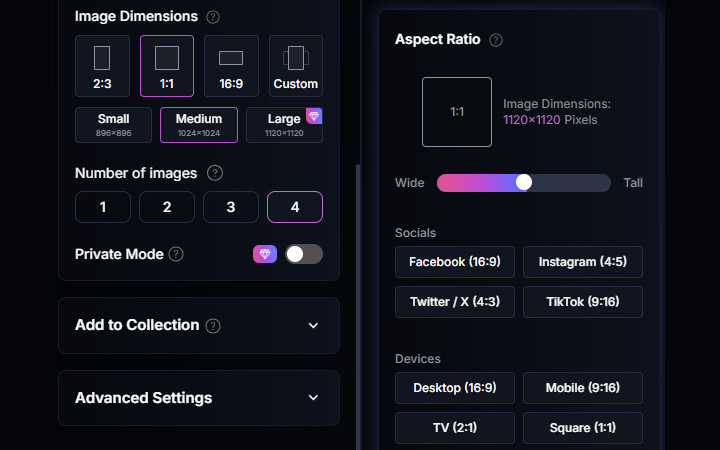Apply the Instagram (4:5) preset
This screenshot has height=450, width=720.
583,262
